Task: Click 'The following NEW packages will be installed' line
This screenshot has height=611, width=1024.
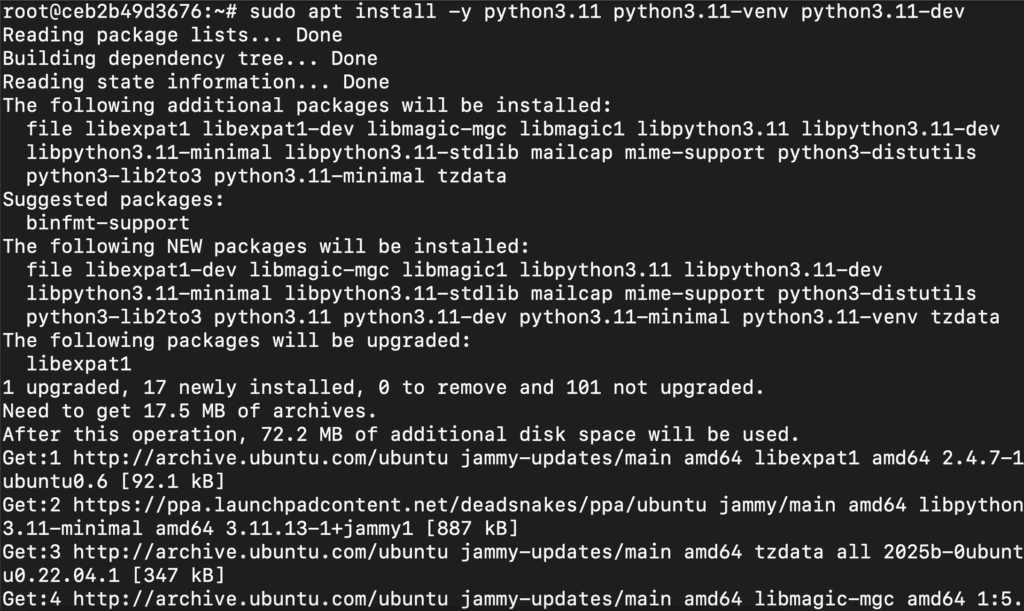Action: (x=266, y=246)
